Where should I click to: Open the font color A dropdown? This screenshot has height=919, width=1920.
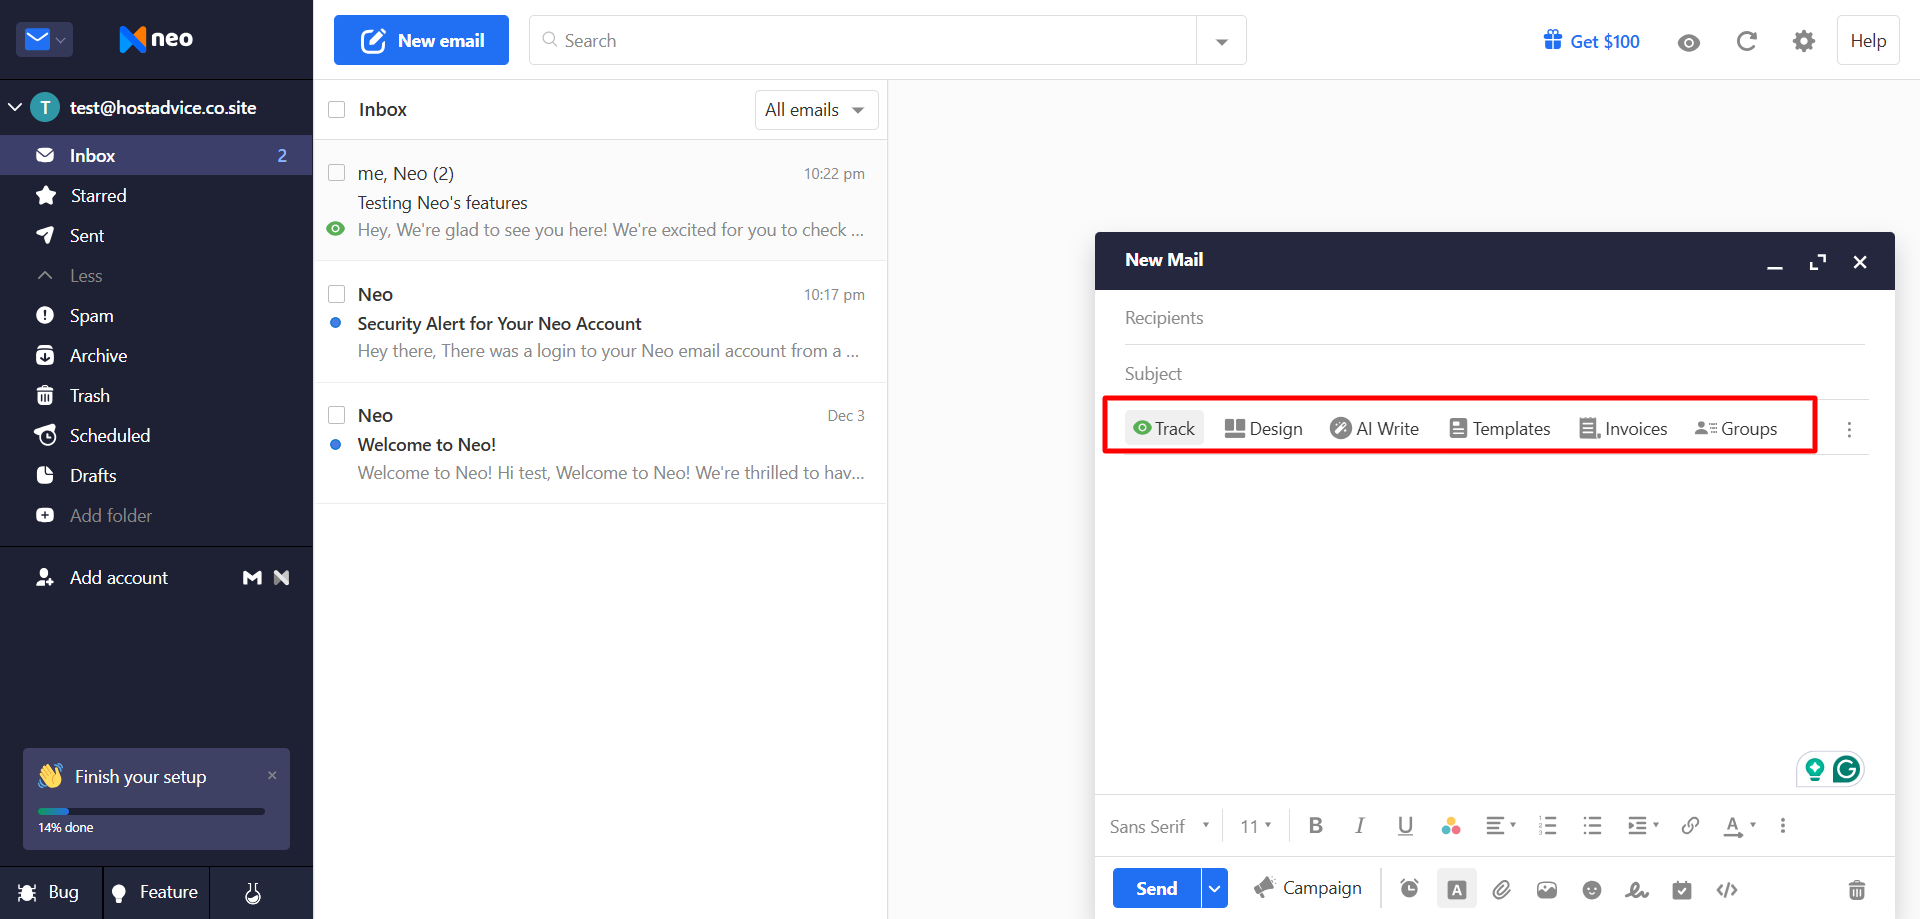pos(1740,826)
